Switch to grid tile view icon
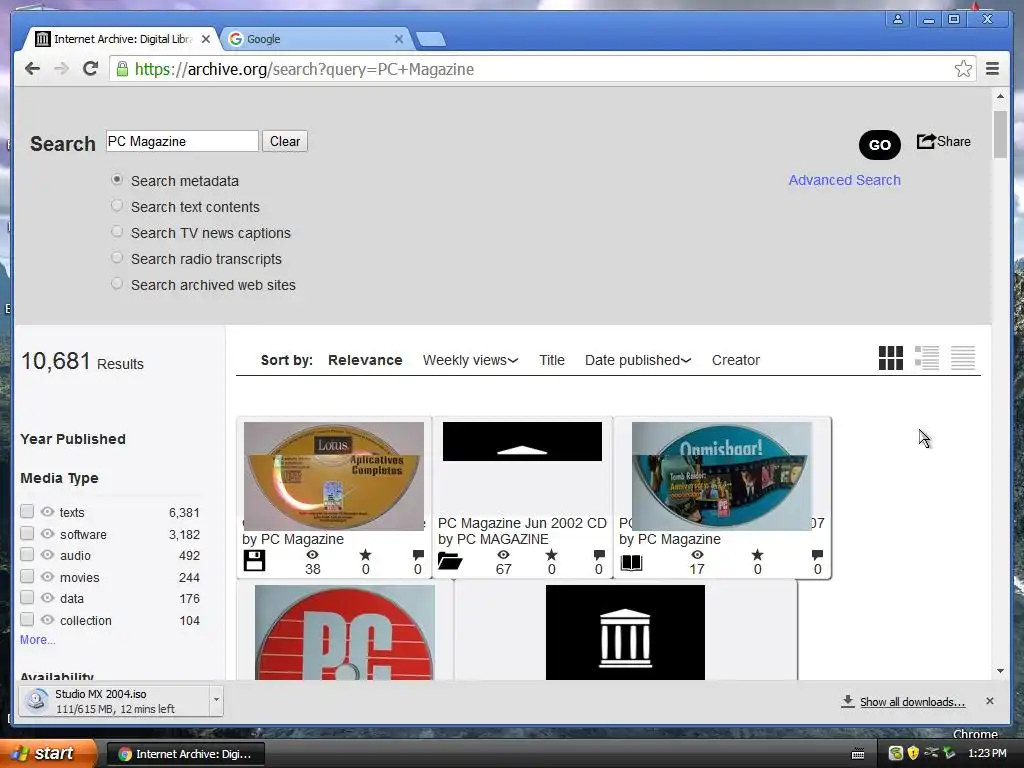Screen dimensions: 1024x768 (891, 359)
